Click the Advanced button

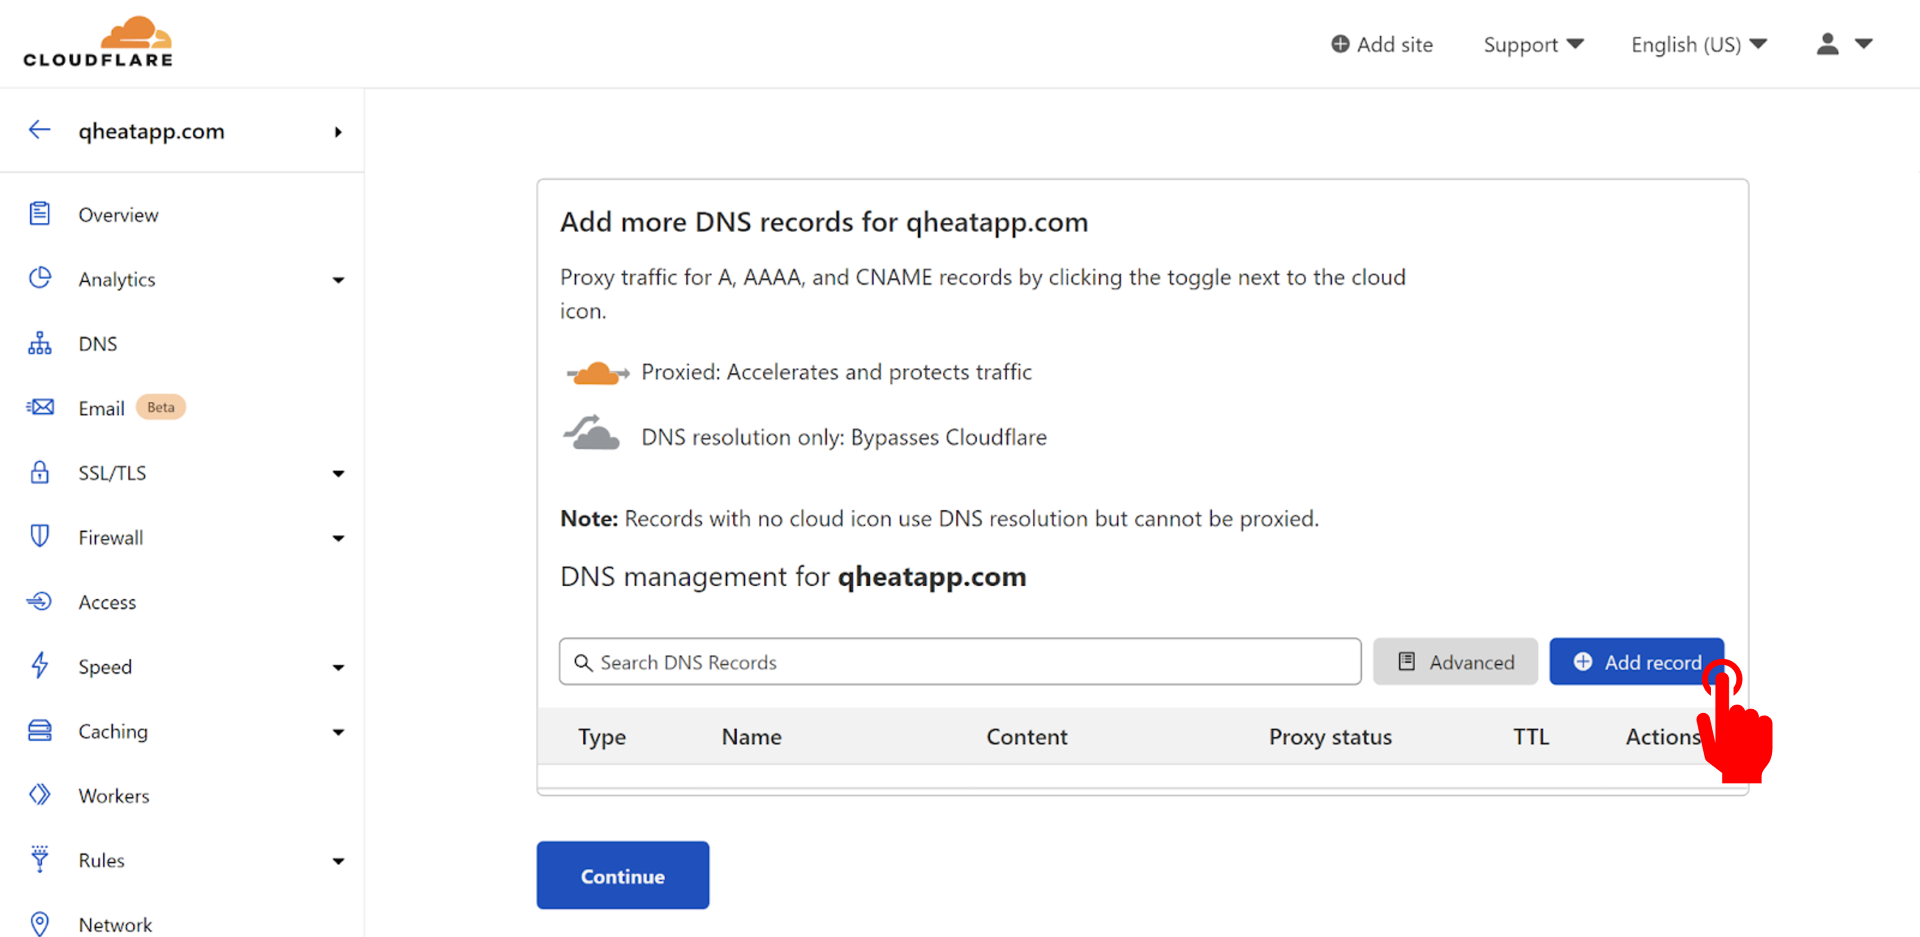pos(1455,662)
